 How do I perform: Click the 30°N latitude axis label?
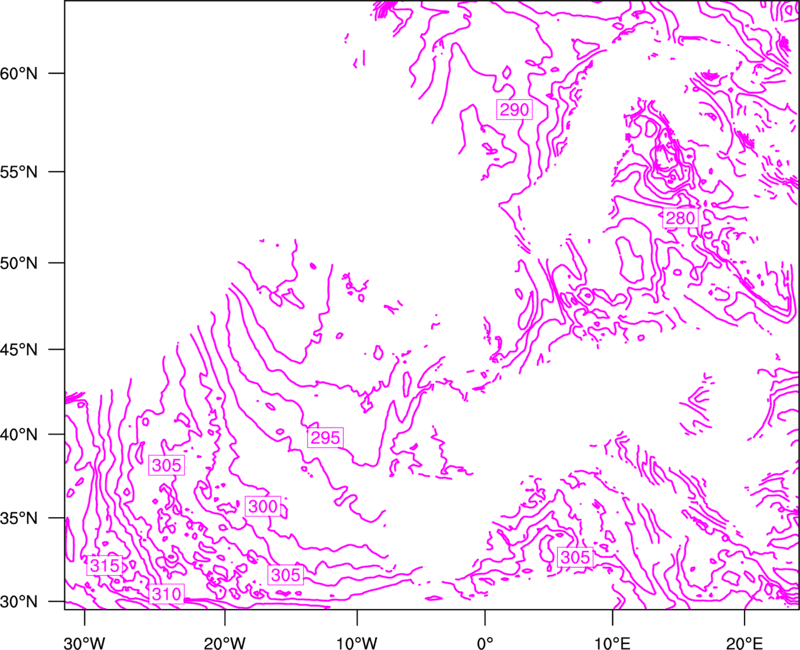click(19, 602)
